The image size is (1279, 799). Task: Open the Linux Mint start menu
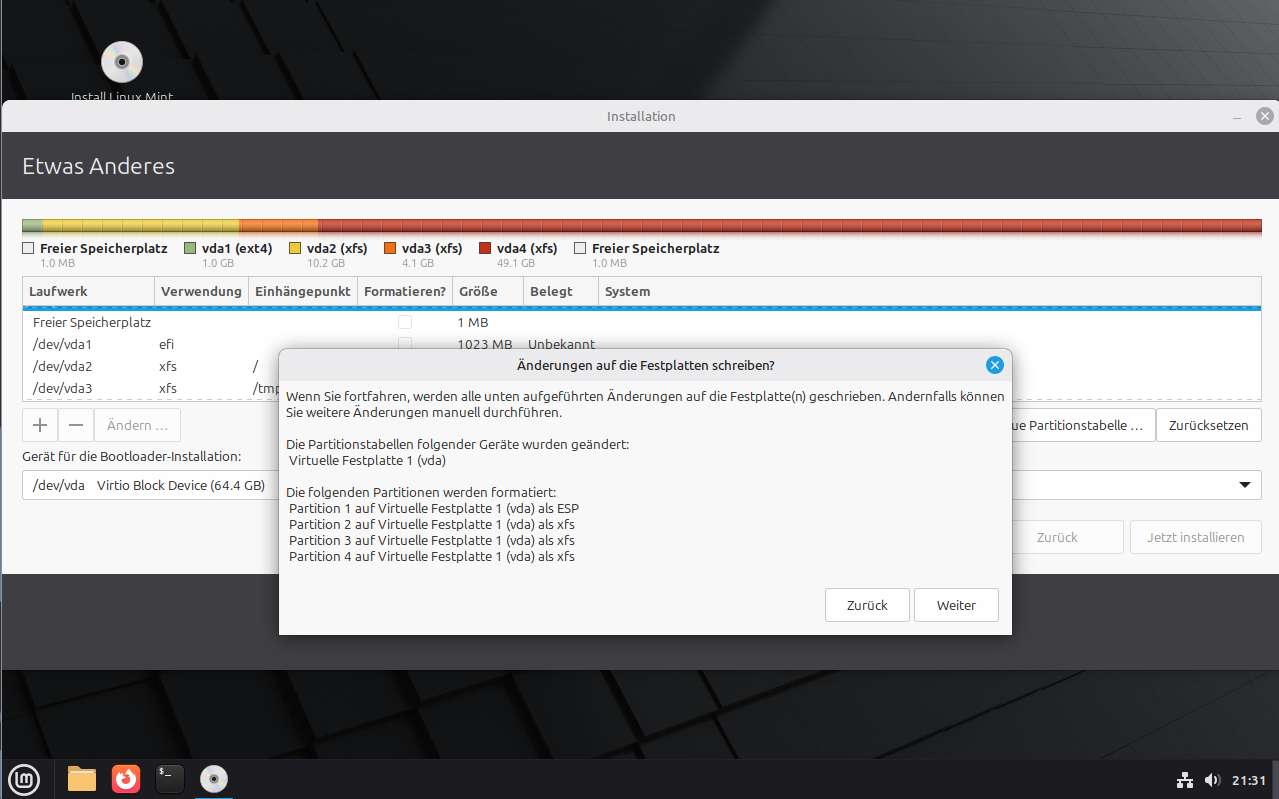[24, 778]
